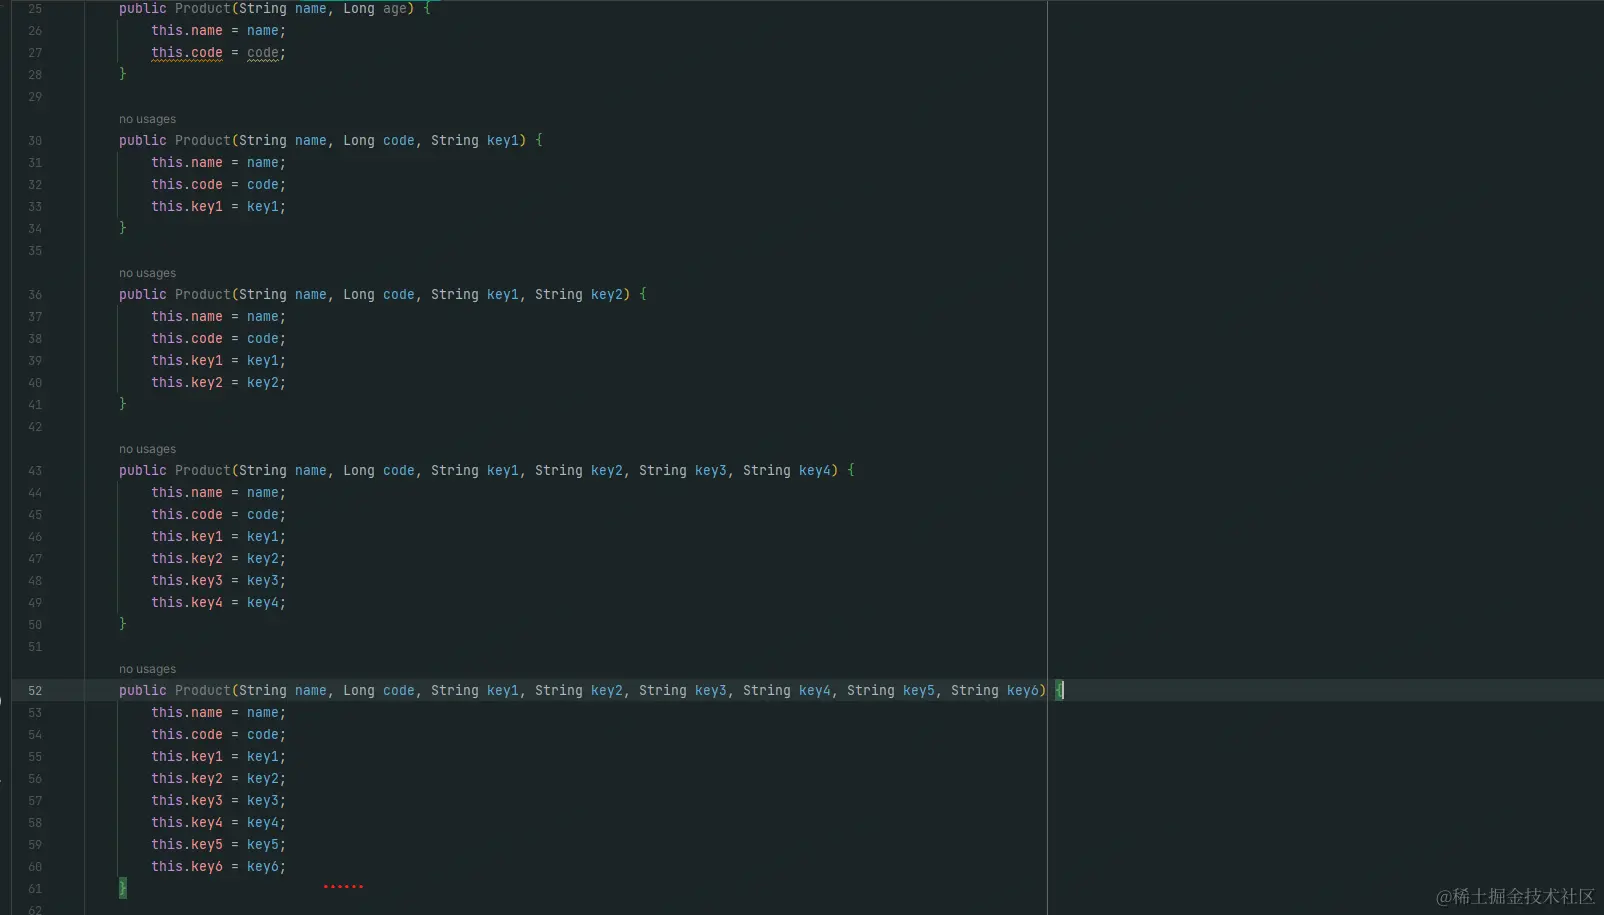Click "this.key4 = key4;" on line 49
The width and height of the screenshot is (1604, 915).
[218, 603]
